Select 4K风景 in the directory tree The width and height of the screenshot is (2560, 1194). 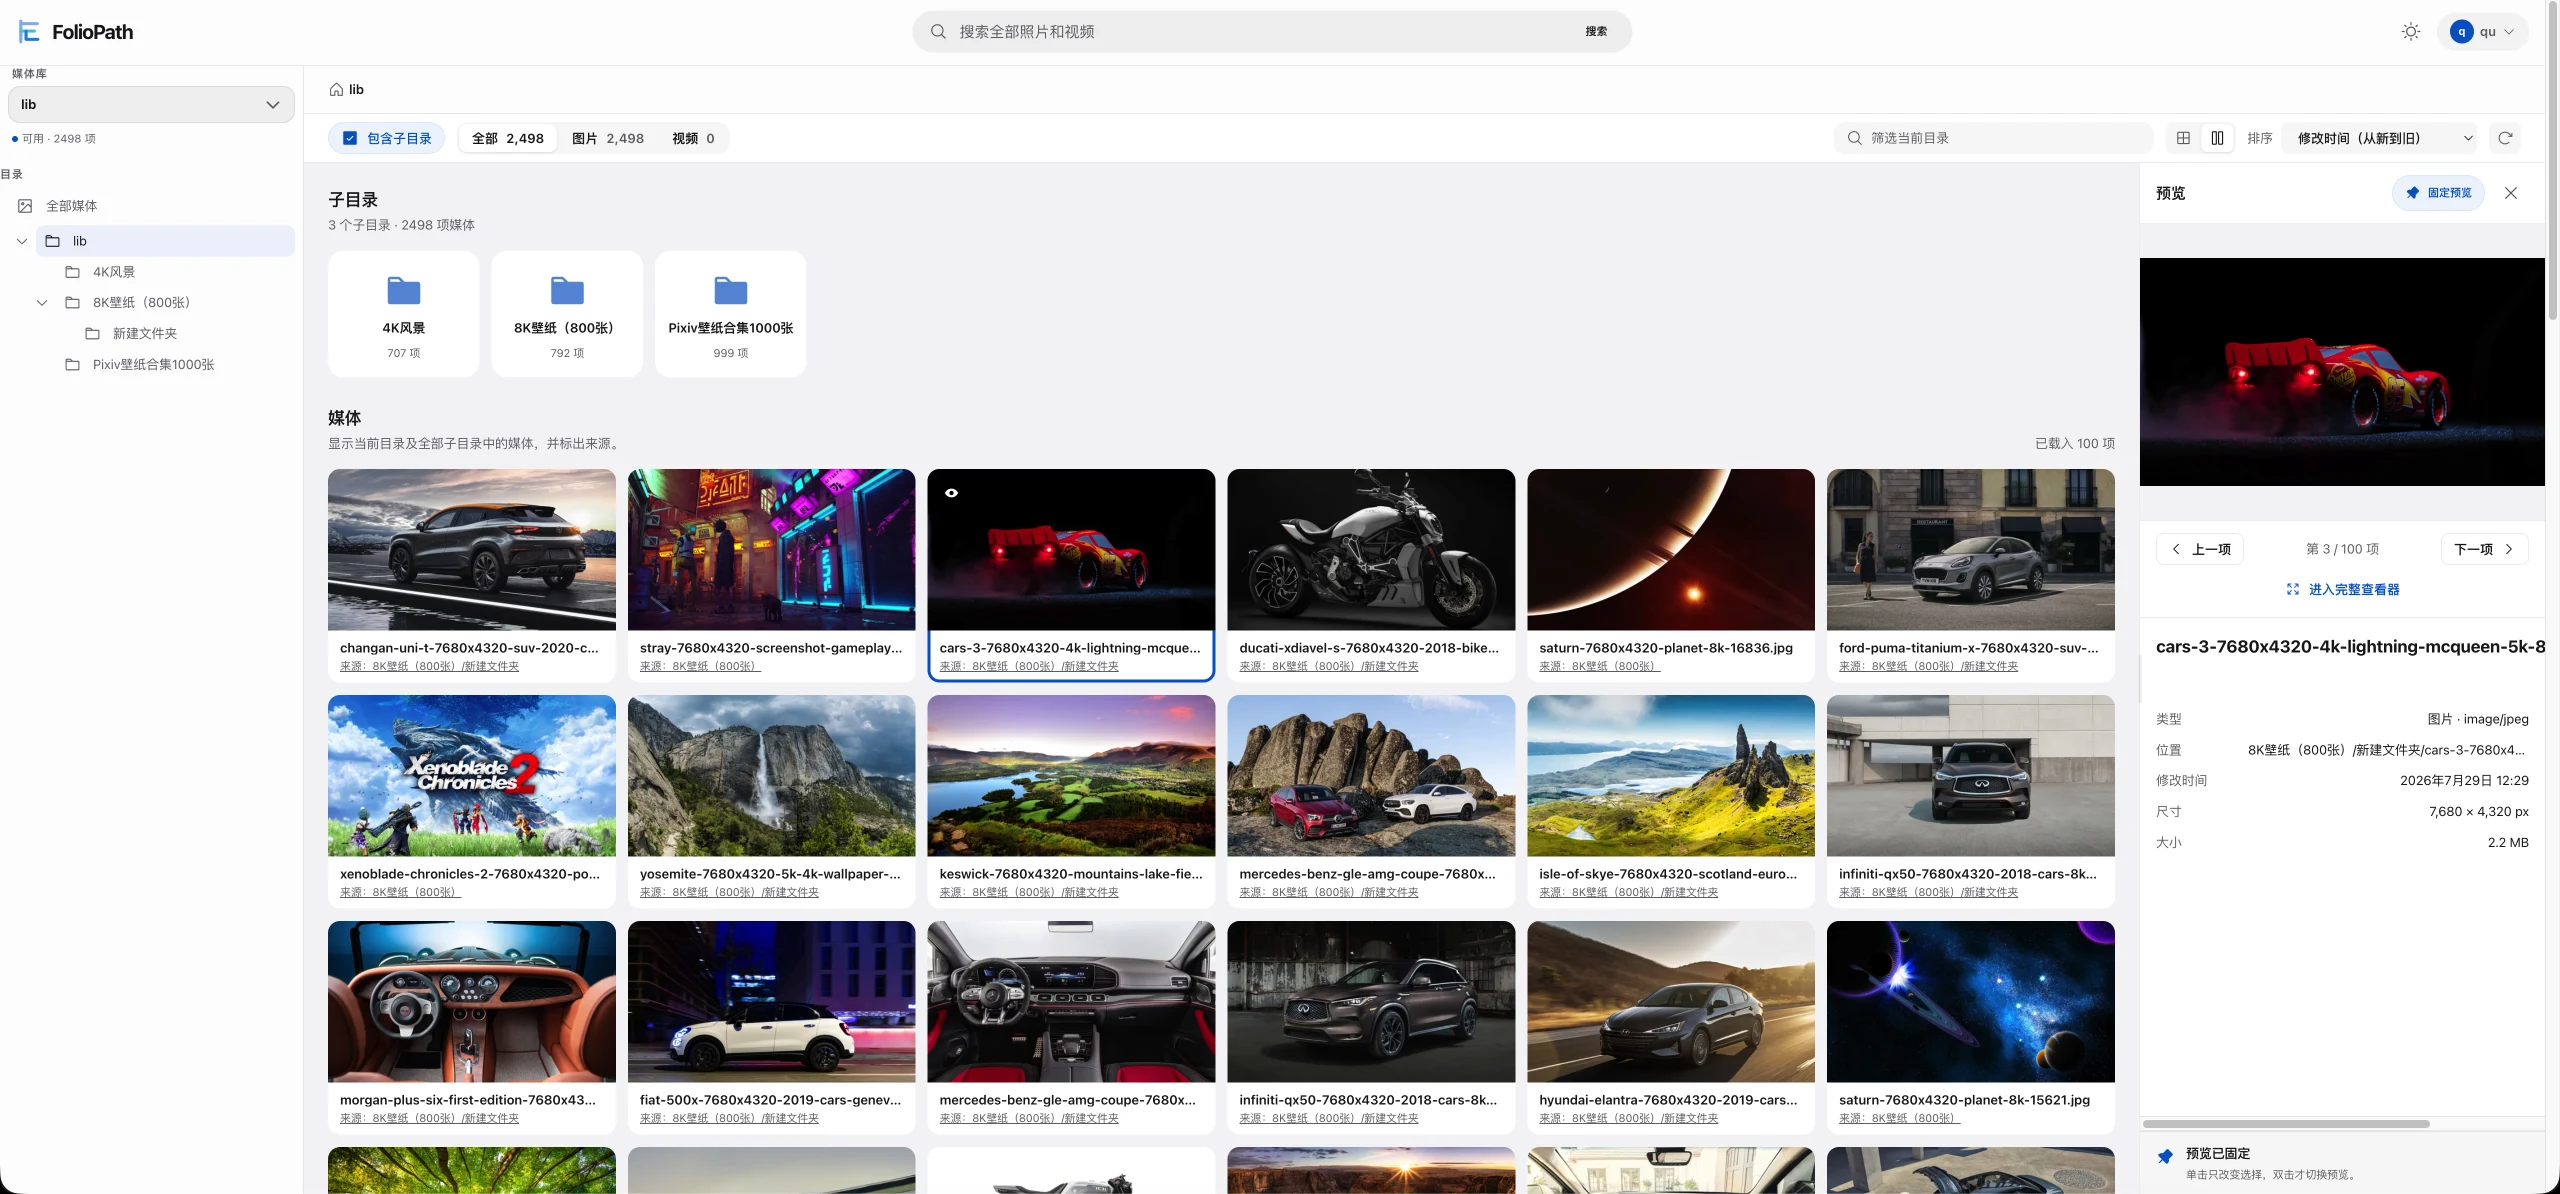pos(114,272)
